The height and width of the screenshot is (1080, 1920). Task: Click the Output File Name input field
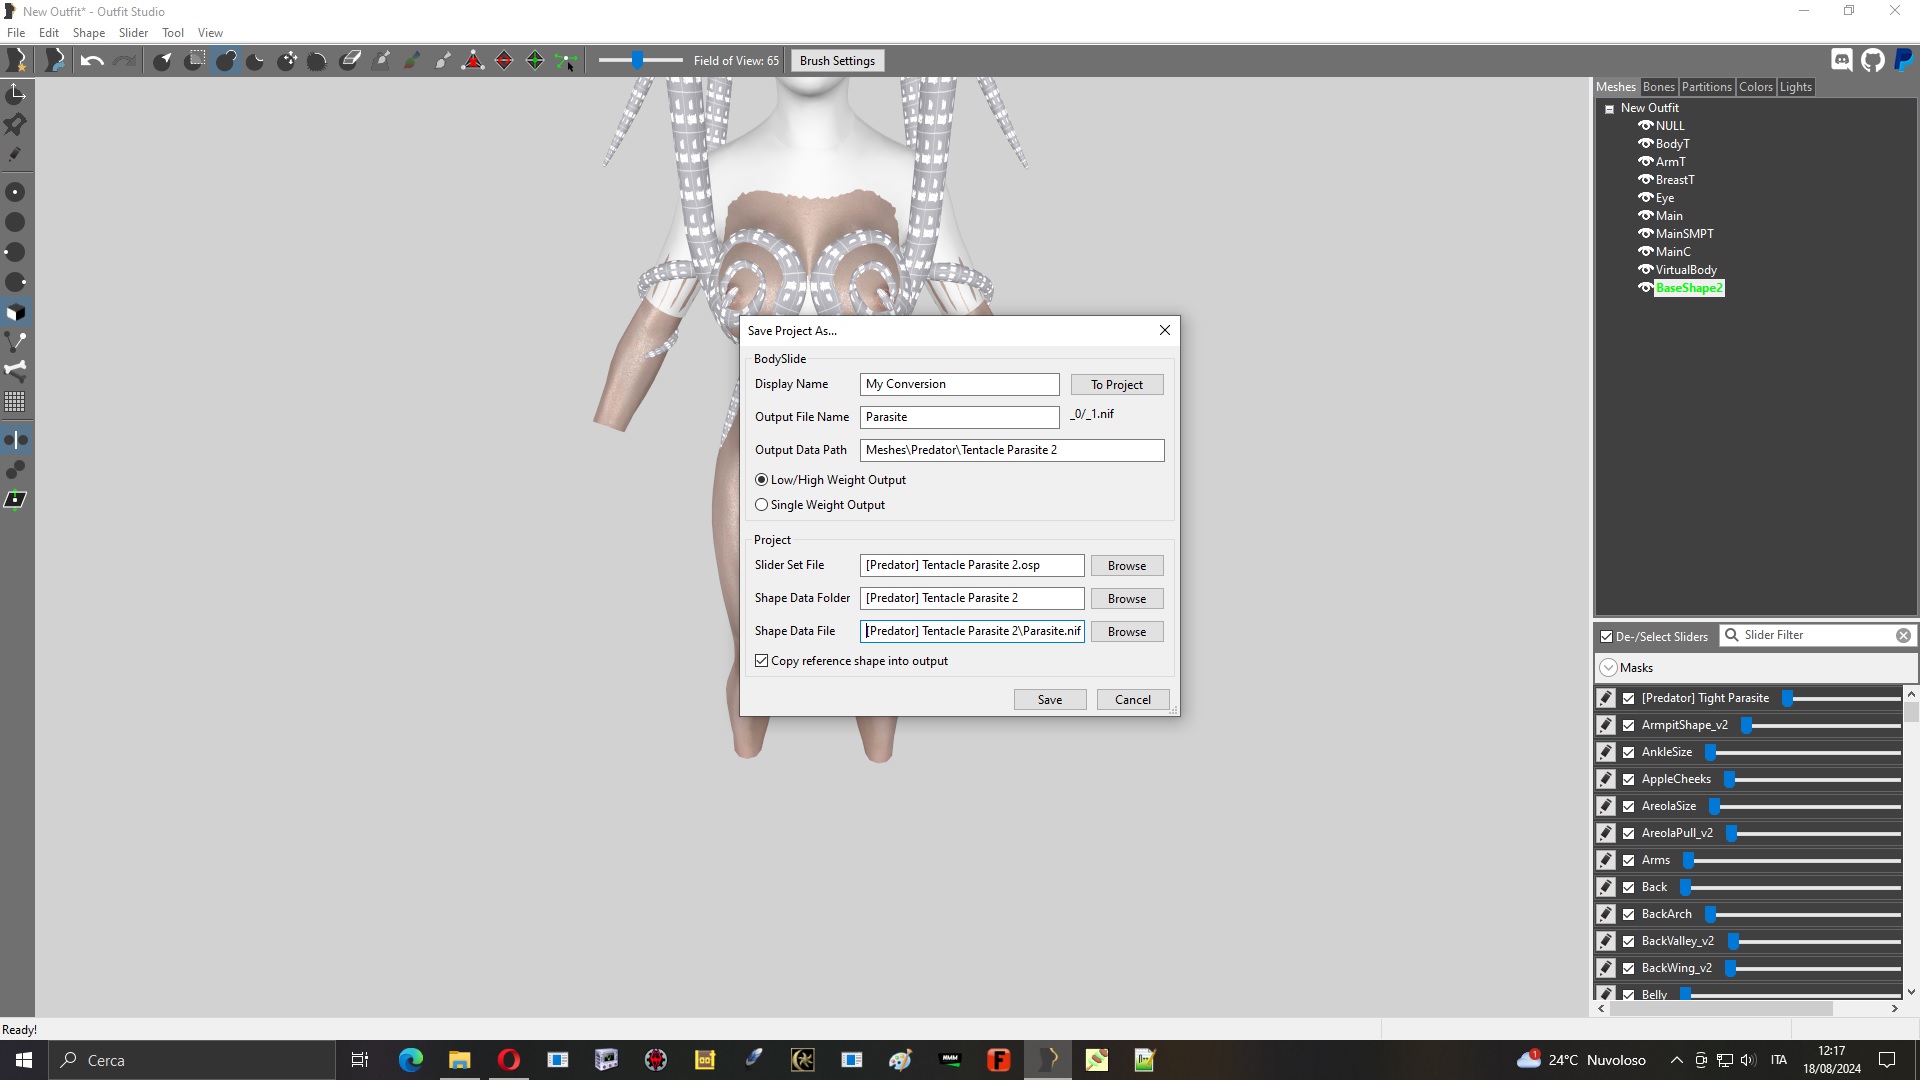(960, 417)
